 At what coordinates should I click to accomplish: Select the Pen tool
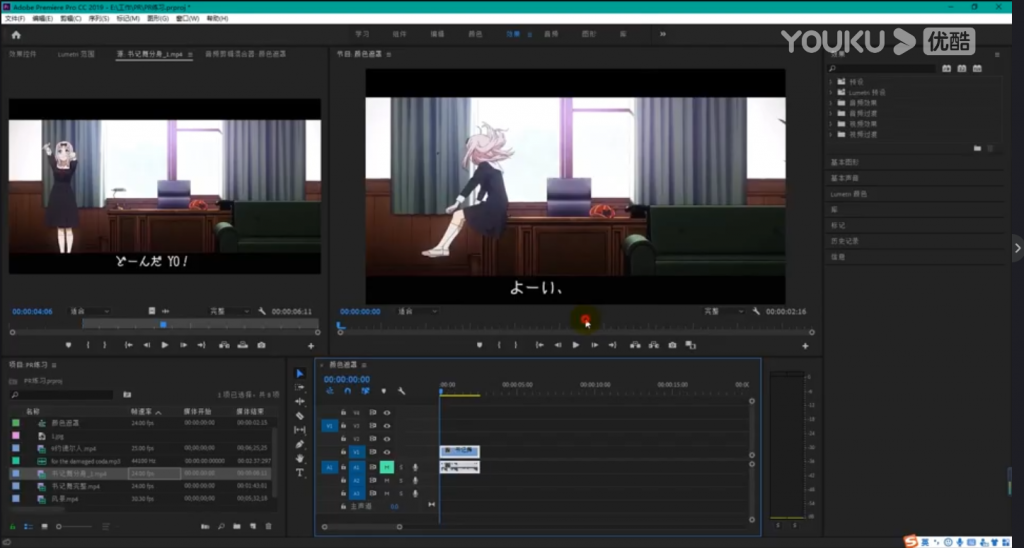click(300, 444)
